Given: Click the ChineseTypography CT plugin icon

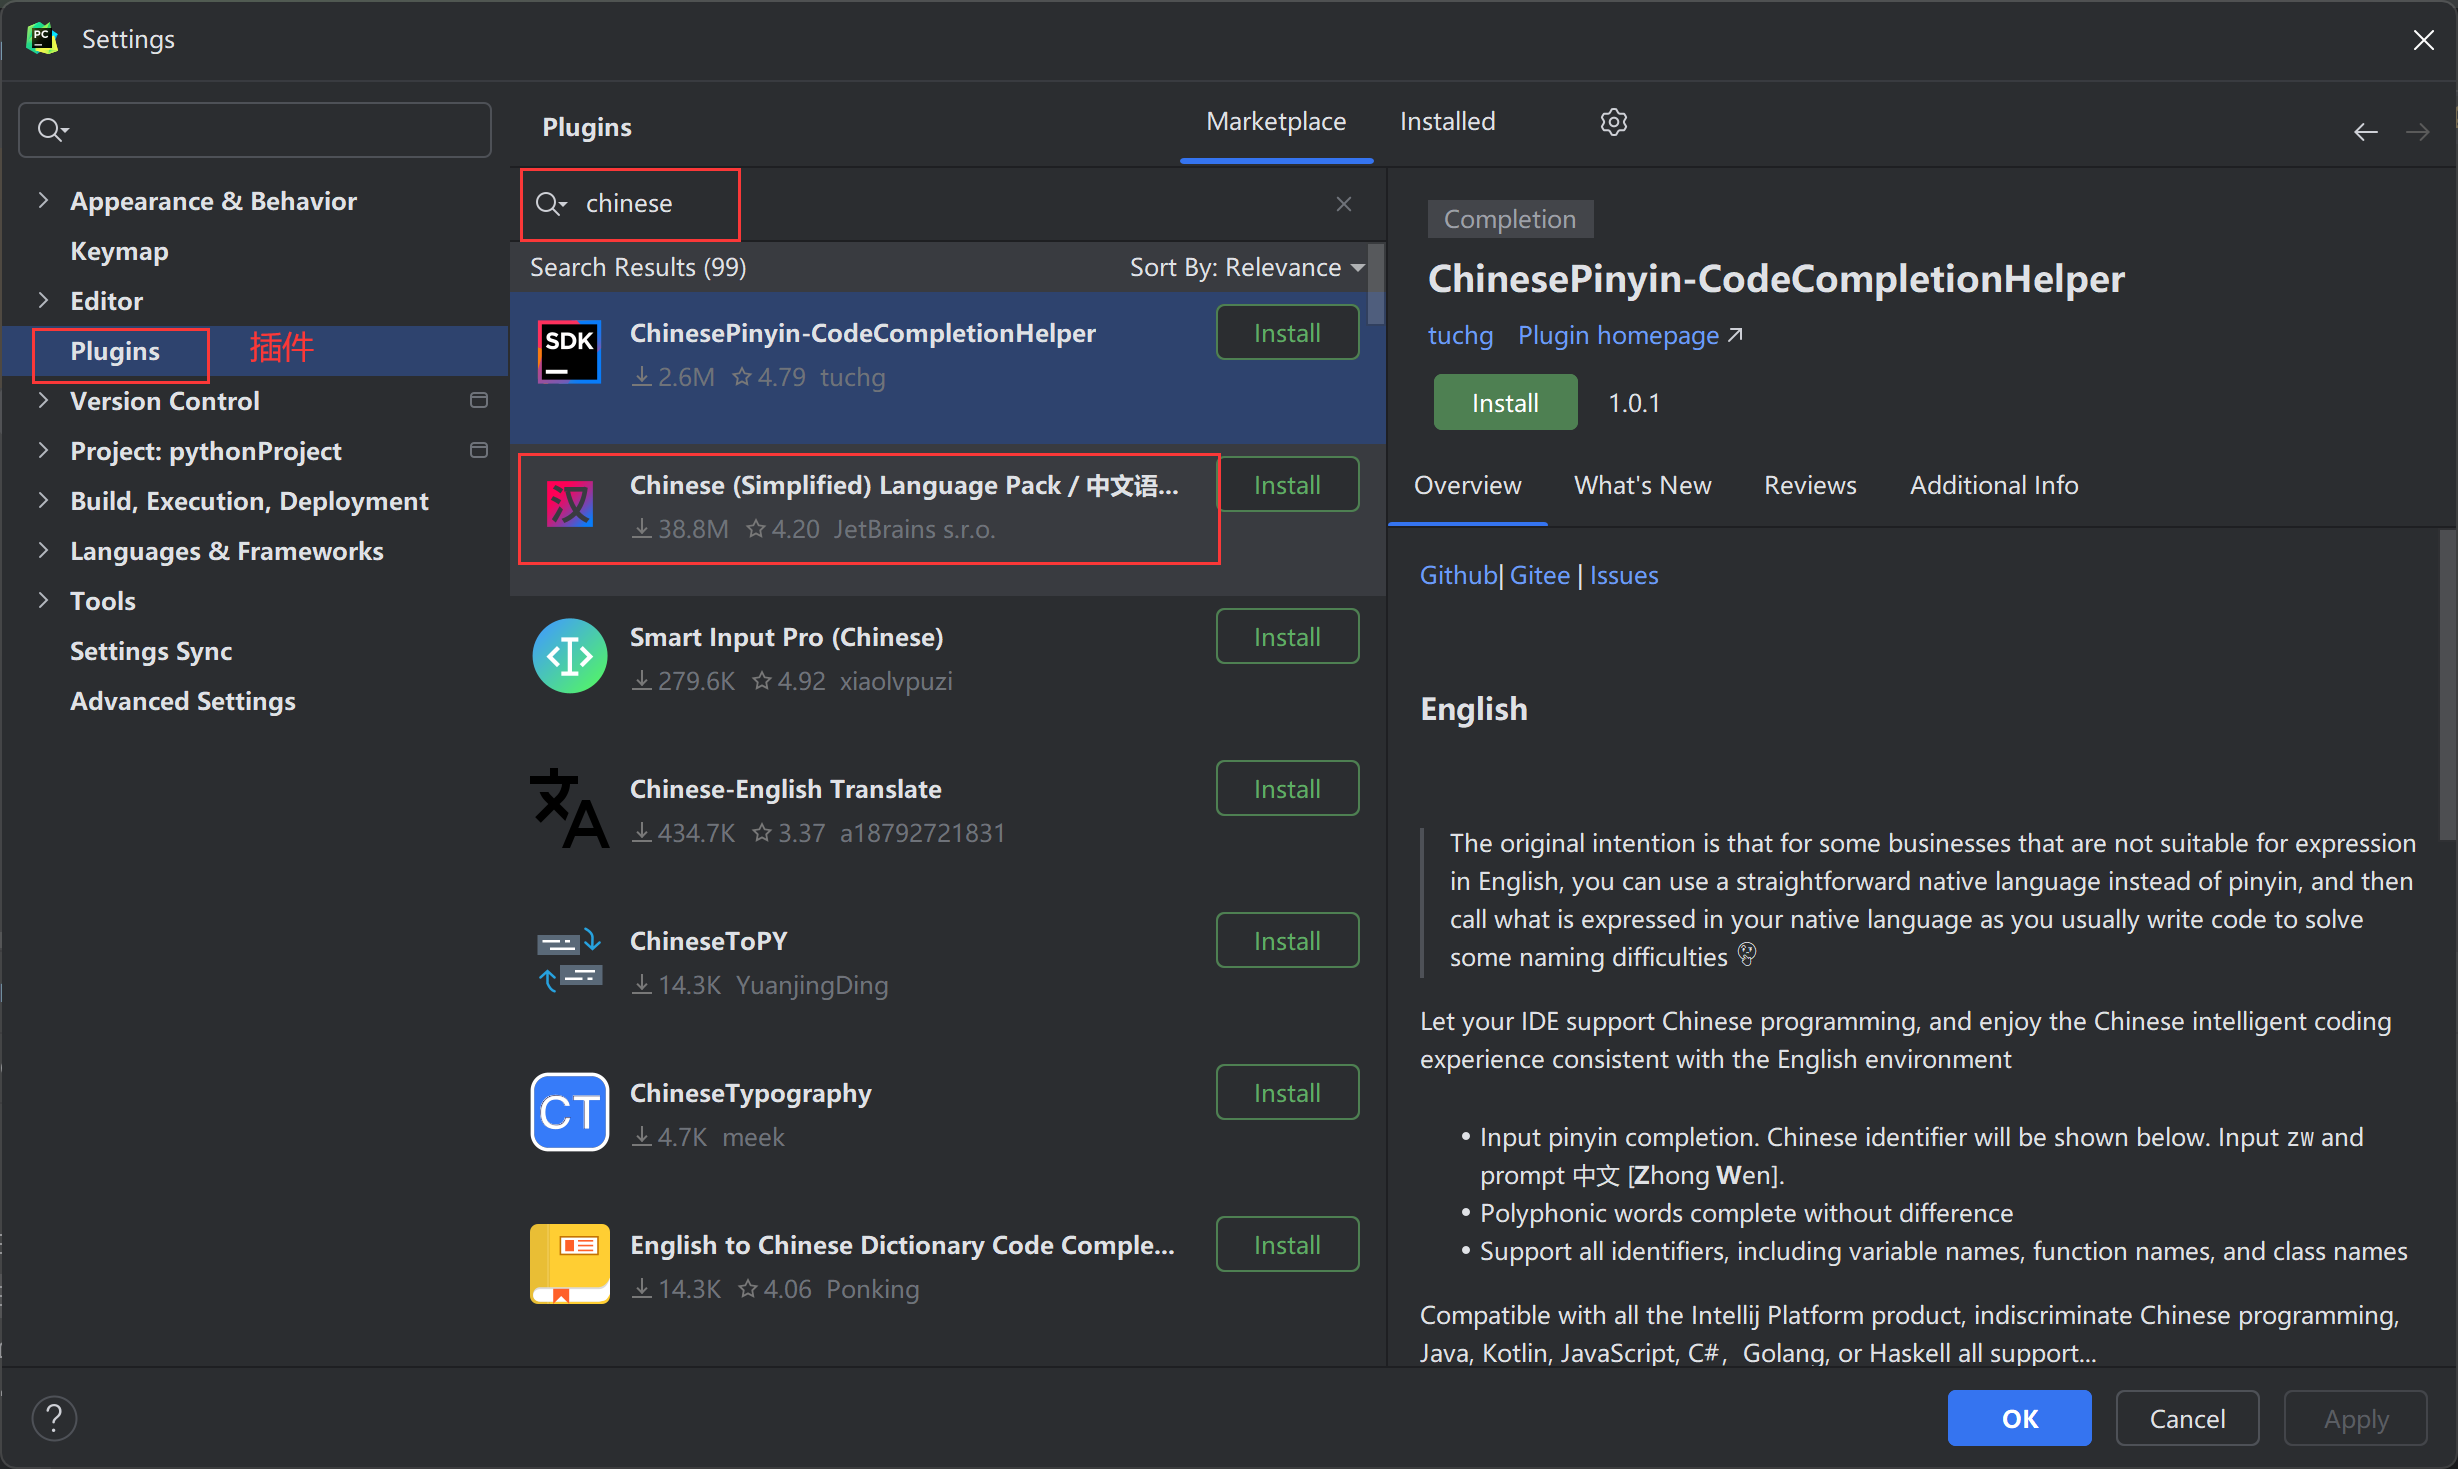Looking at the screenshot, I should click(x=569, y=1112).
